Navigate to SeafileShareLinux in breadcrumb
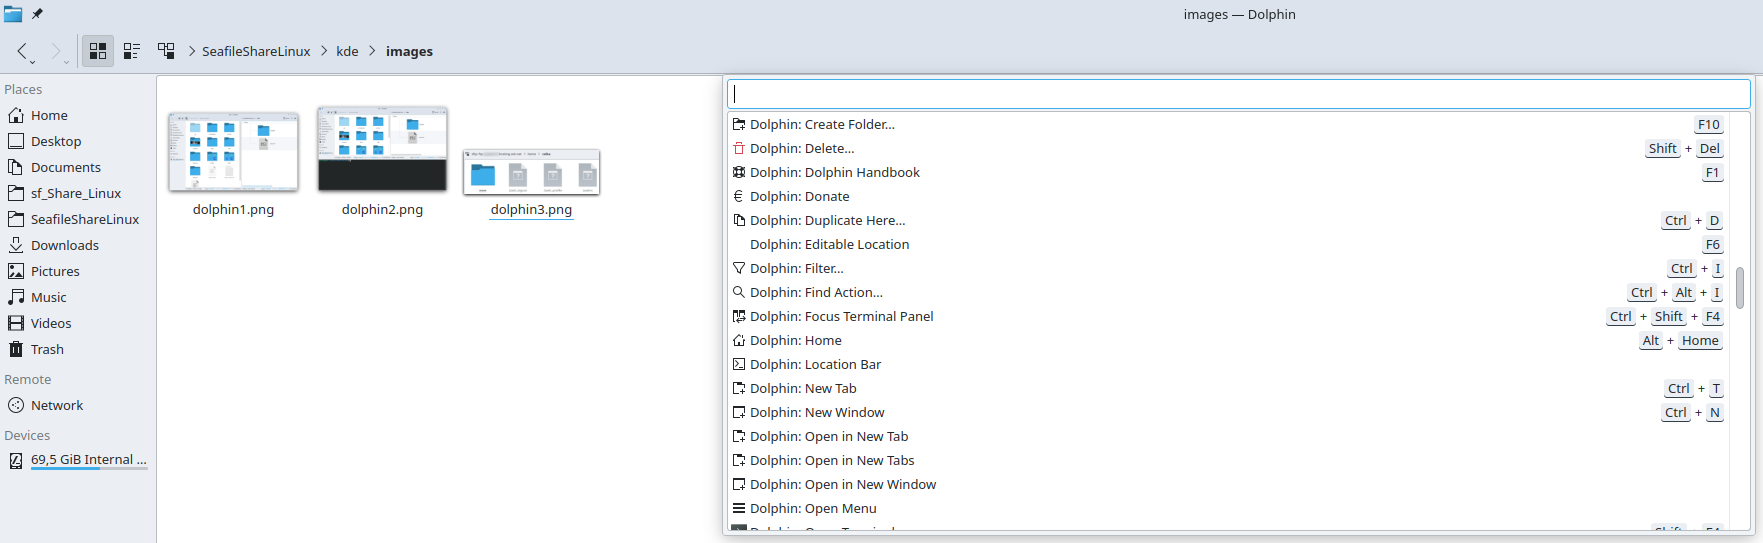1763x543 pixels. [256, 51]
